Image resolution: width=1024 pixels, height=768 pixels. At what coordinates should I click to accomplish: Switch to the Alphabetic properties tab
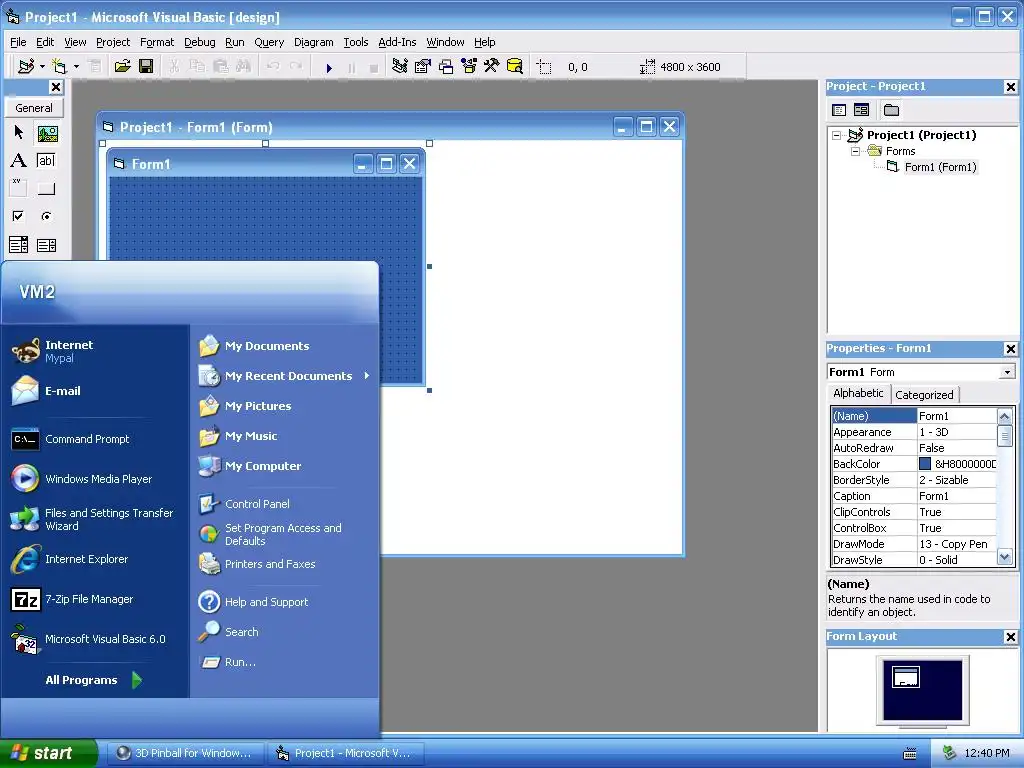[857, 393]
